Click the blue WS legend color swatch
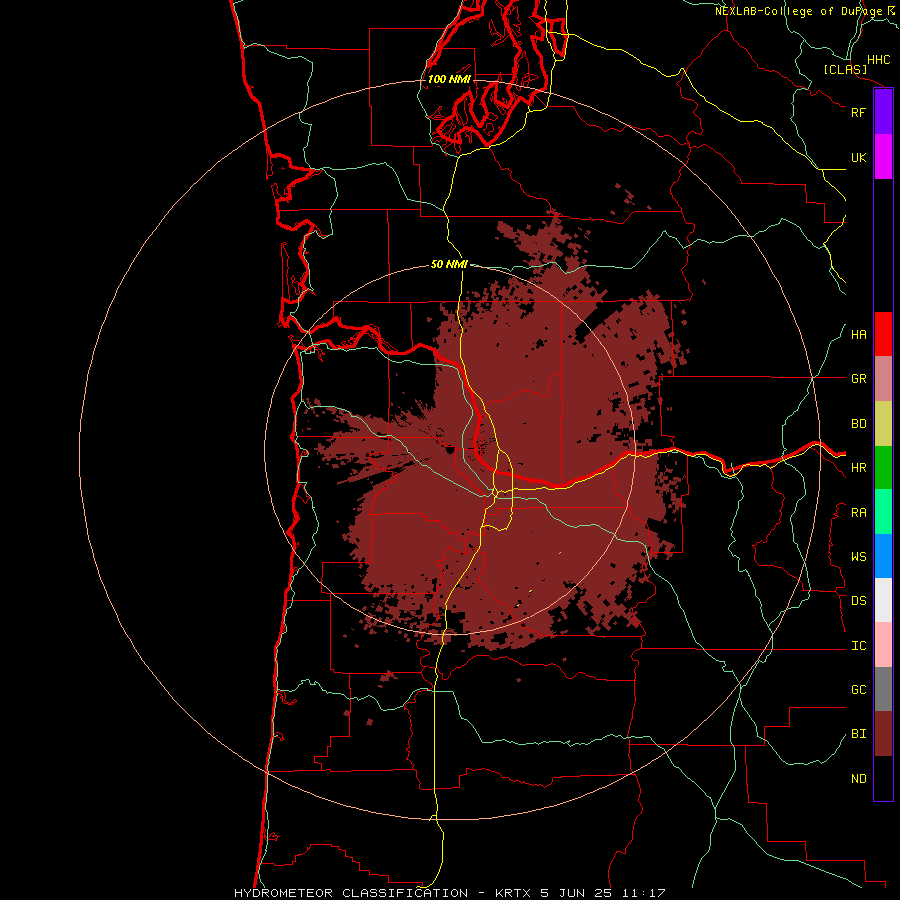This screenshot has width=900, height=900. click(x=883, y=556)
